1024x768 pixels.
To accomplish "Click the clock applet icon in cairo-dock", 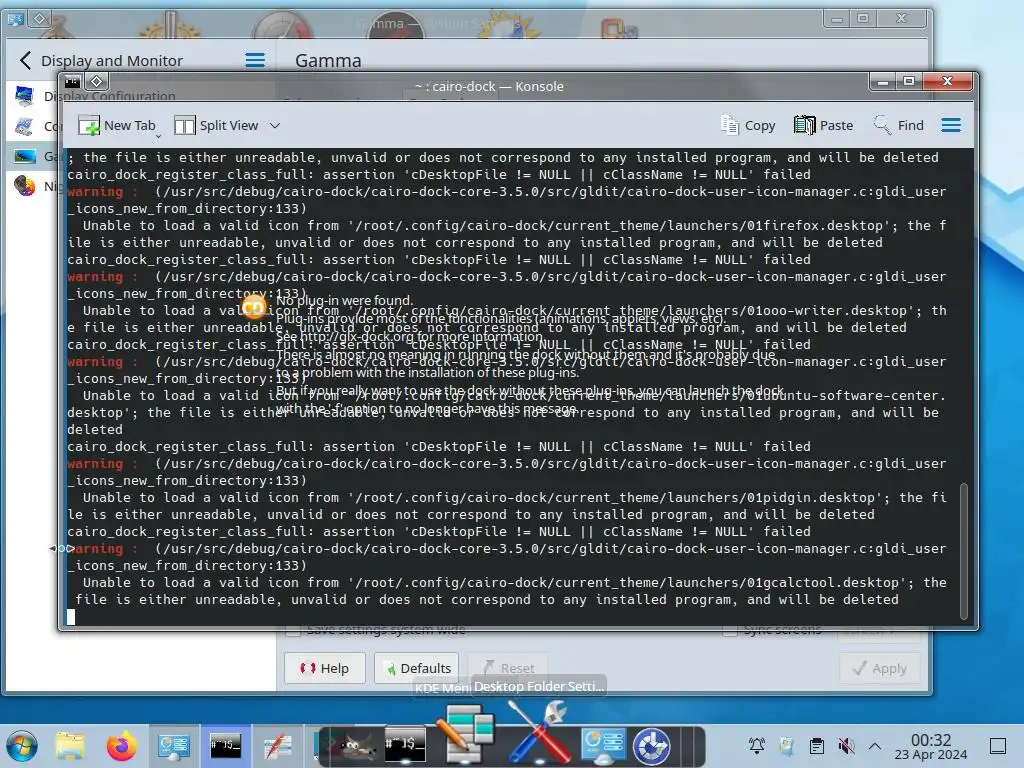I will [x=652, y=746].
